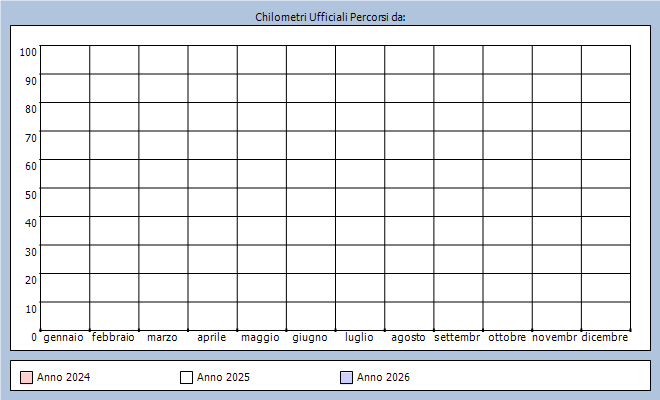The height and width of the screenshot is (400, 660).
Task: Pick the ottobre label below the chart
Action: click(x=507, y=338)
